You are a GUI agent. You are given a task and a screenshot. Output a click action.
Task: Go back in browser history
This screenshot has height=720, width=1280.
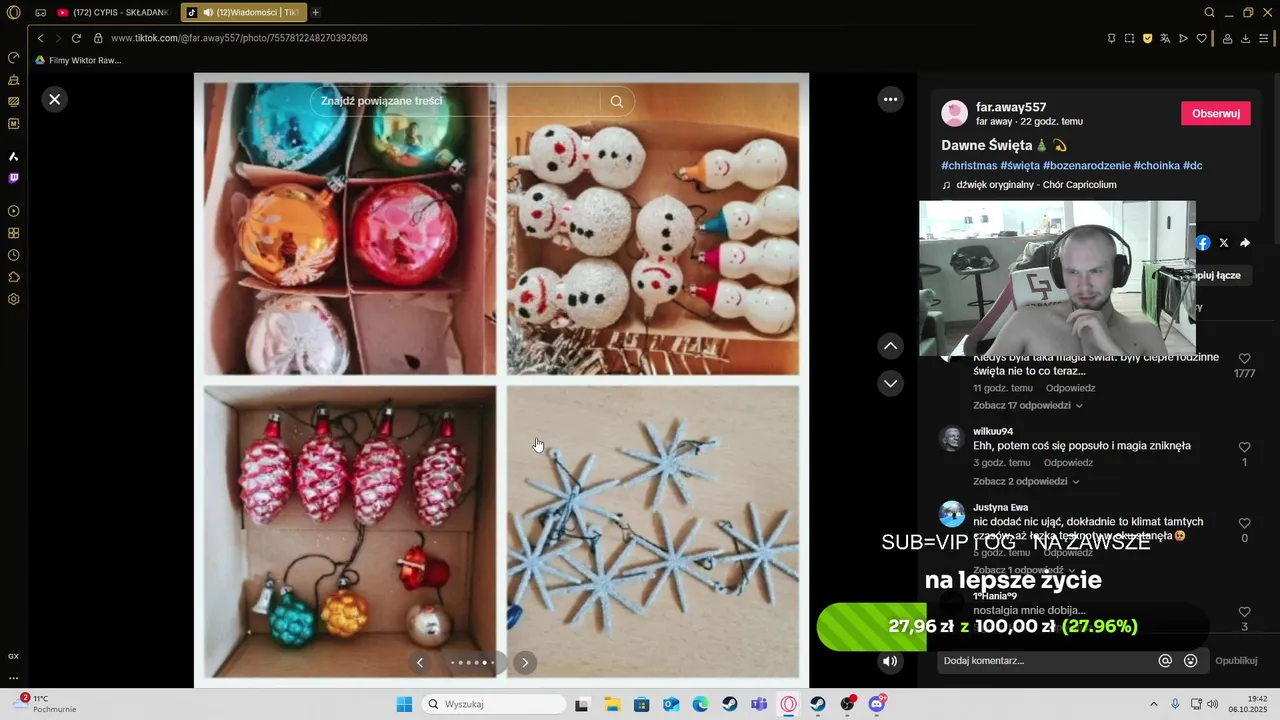click(40, 38)
